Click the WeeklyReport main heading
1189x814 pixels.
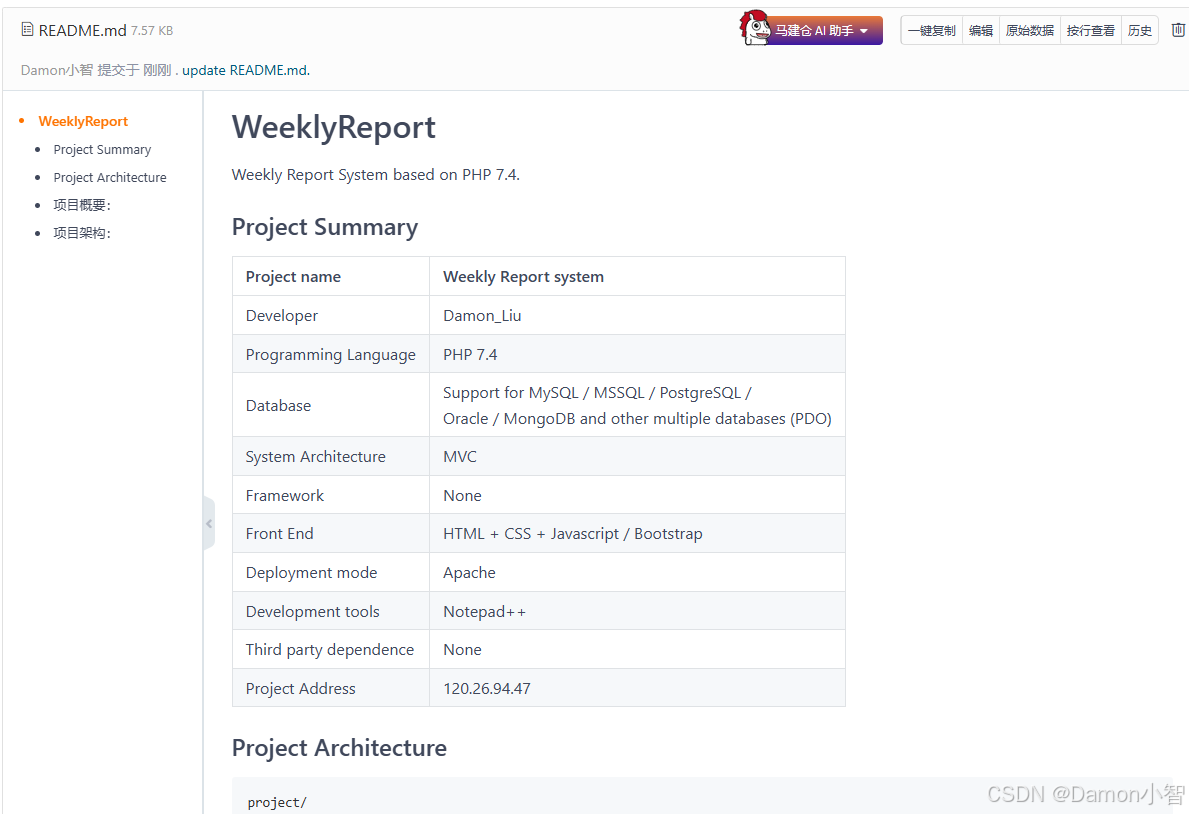coord(334,127)
